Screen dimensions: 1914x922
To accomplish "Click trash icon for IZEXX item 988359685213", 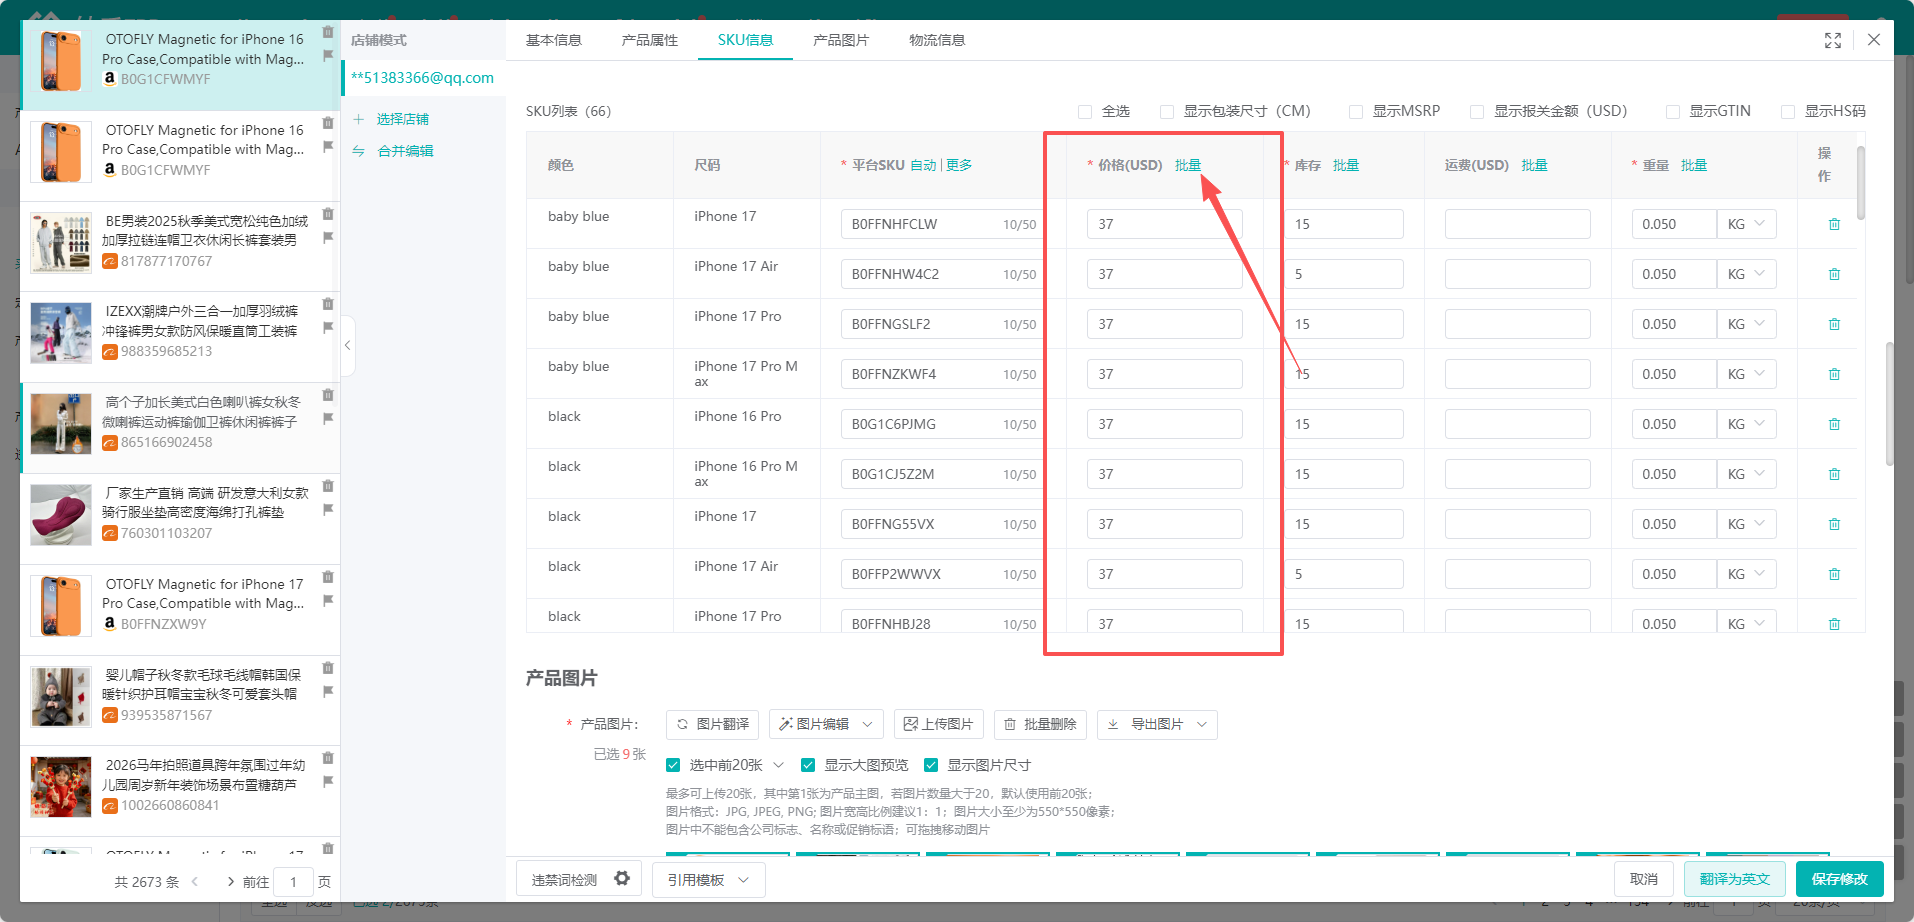I will point(328,304).
